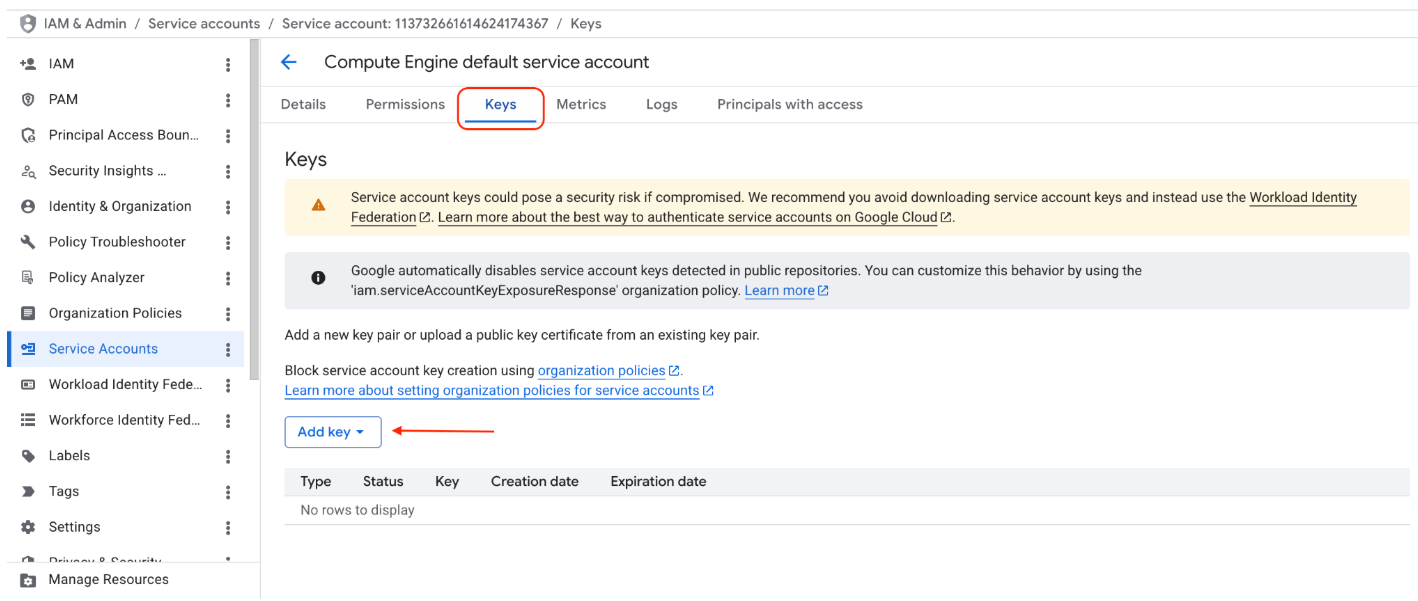
Task: Click the Service Accounts icon
Action: 28,349
